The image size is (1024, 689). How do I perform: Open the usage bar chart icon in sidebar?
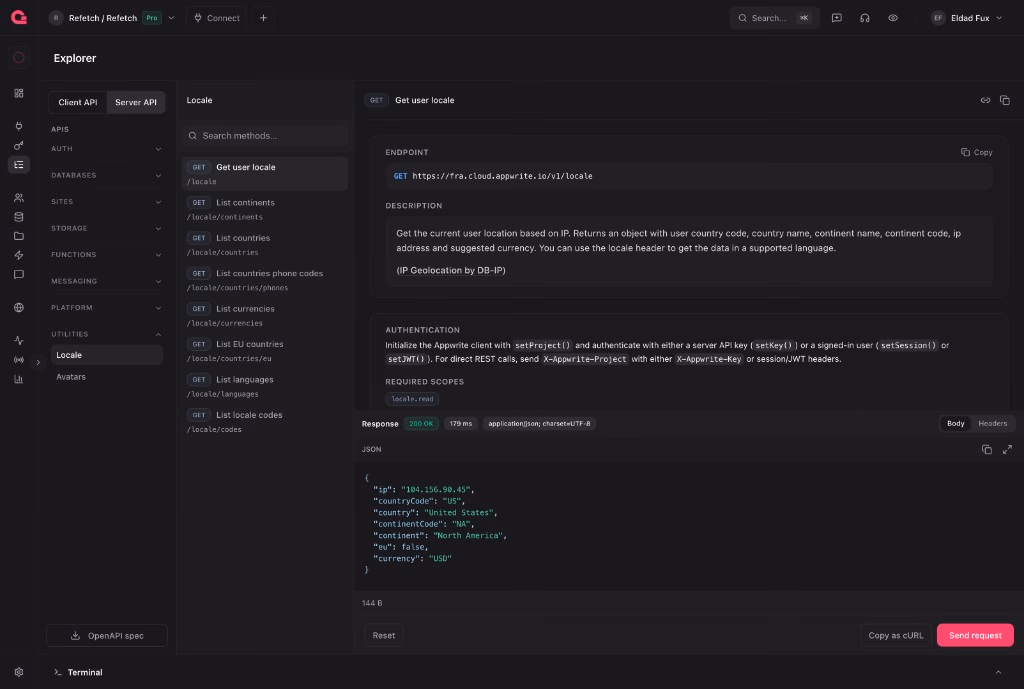click(19, 379)
